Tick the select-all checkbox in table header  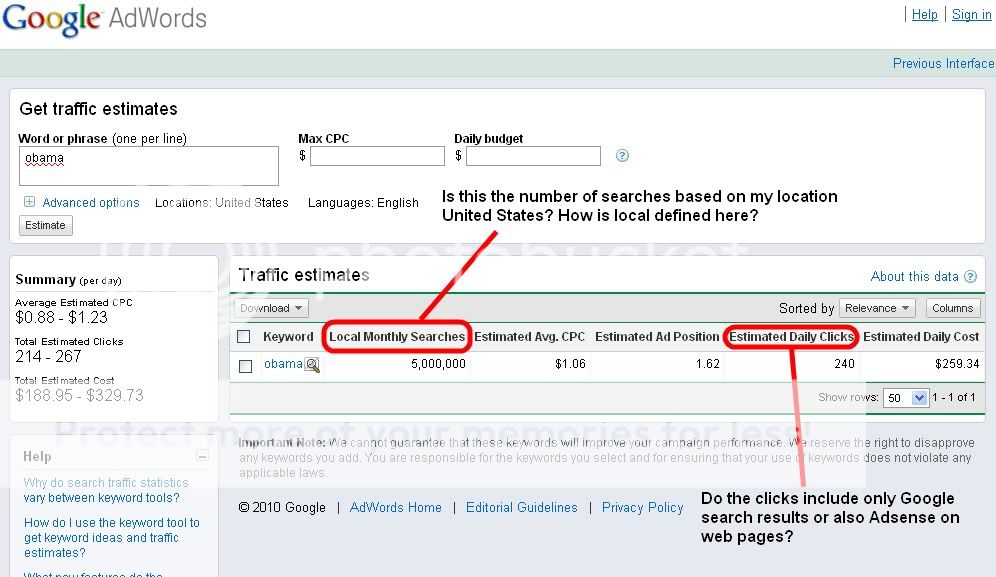(243, 337)
